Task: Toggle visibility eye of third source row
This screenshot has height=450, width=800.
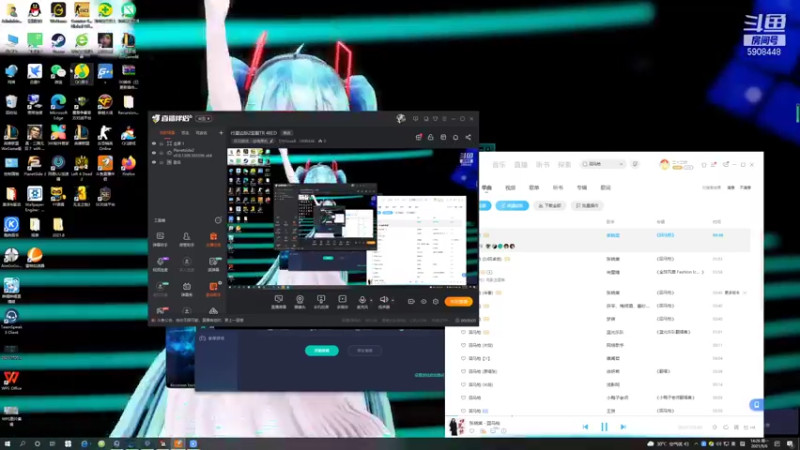Action: click(x=154, y=162)
